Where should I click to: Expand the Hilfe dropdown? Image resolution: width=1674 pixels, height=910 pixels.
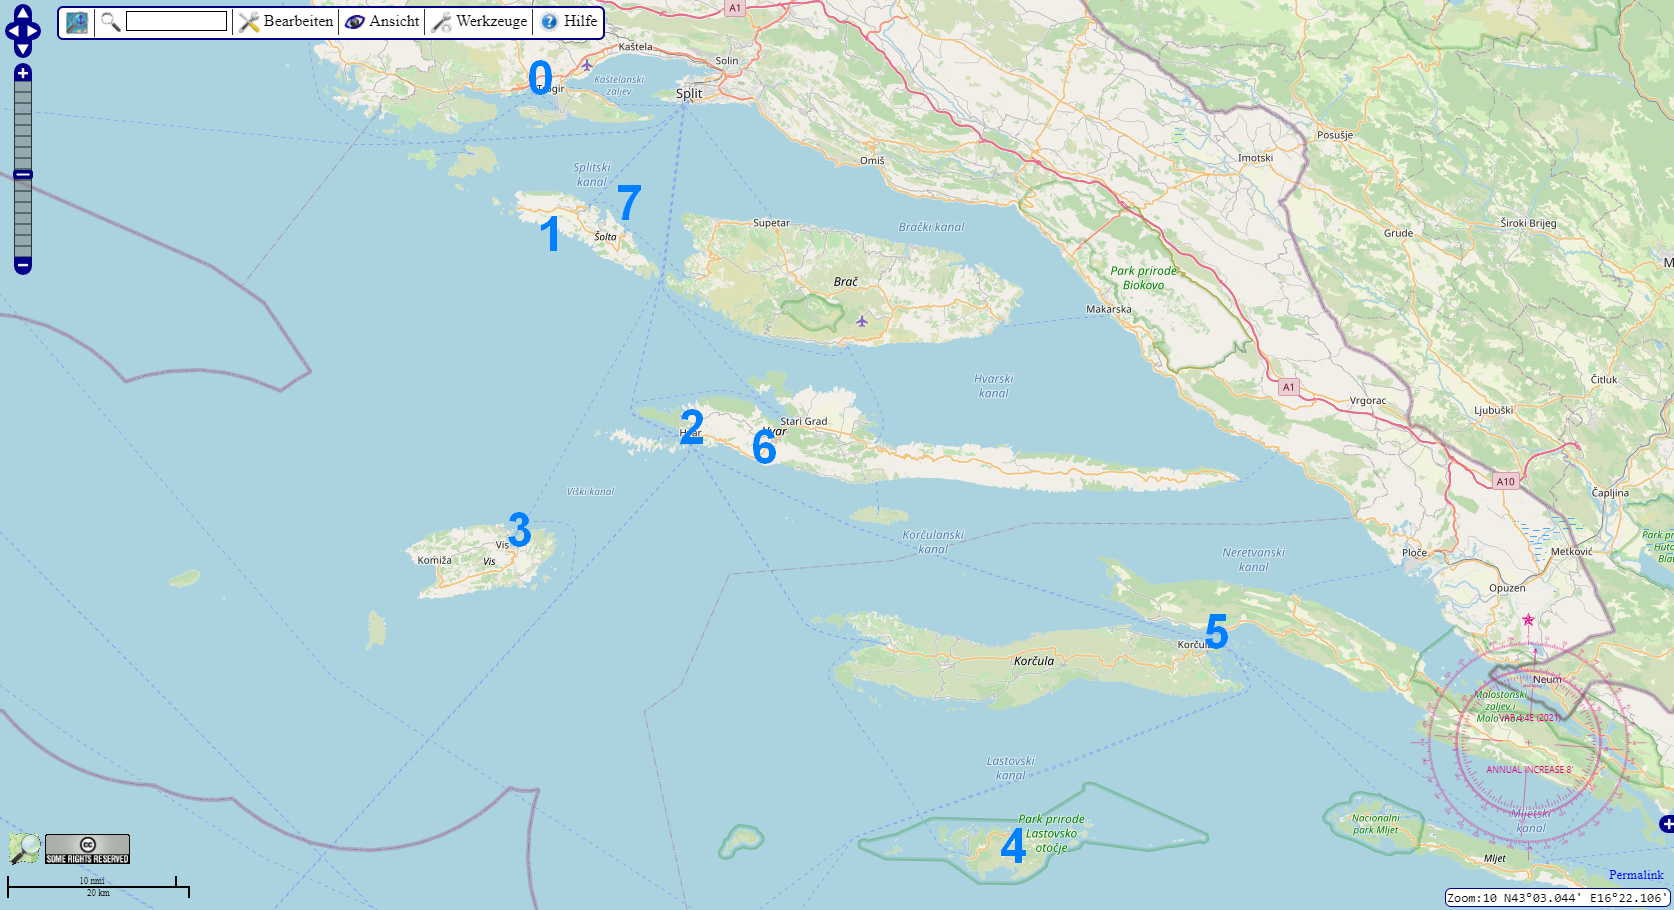click(x=569, y=22)
